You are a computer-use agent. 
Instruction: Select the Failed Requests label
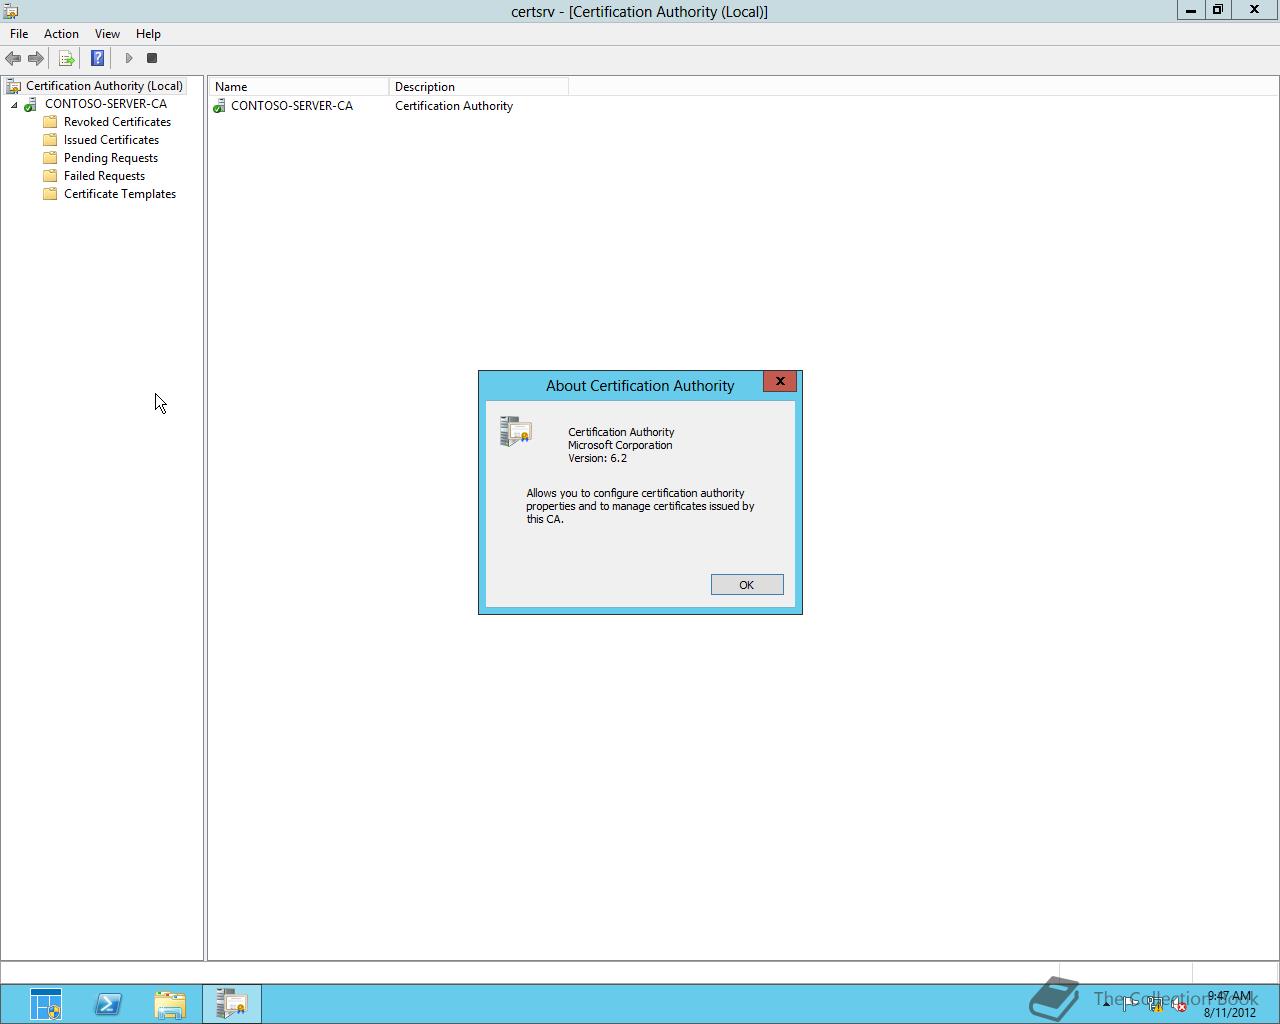point(104,176)
